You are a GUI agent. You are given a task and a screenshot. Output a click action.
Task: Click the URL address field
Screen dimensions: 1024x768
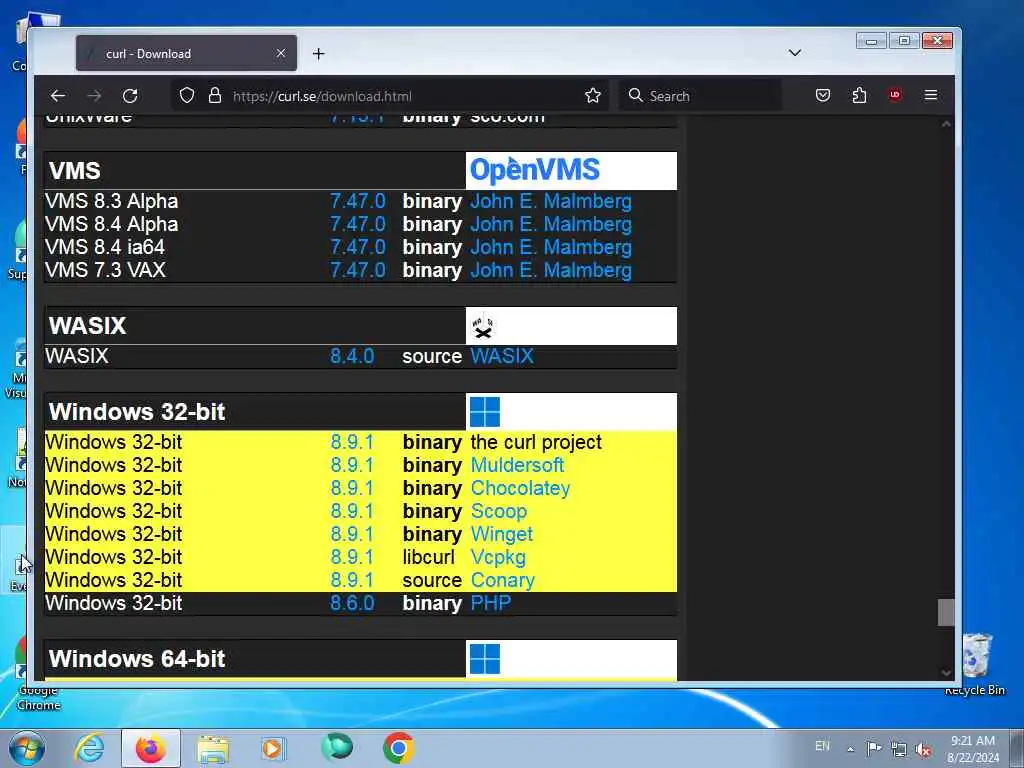392,96
